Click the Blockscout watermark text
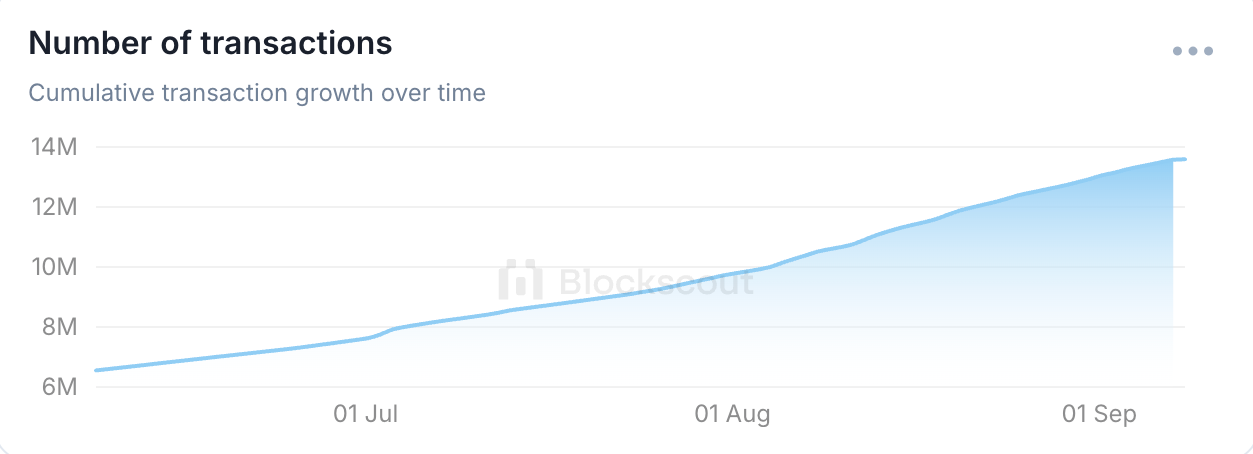The image size is (1253, 454). click(656, 281)
